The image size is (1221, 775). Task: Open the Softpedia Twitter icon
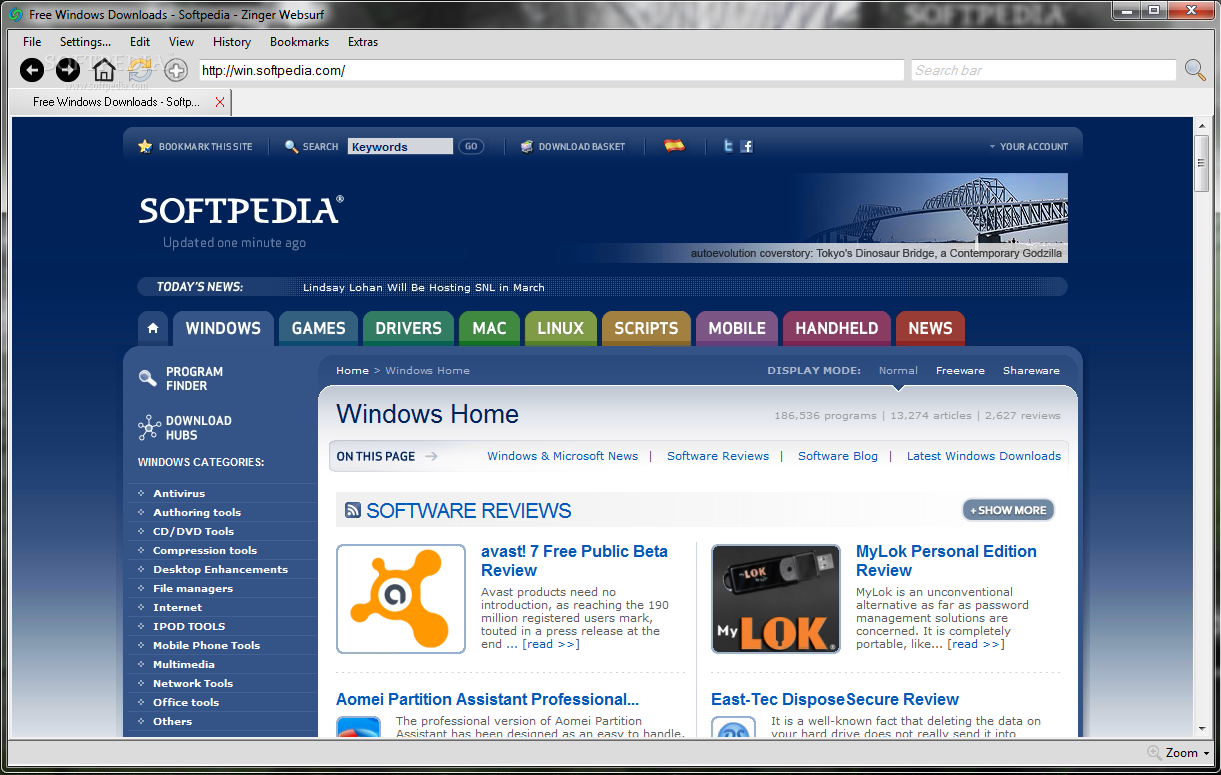728,146
